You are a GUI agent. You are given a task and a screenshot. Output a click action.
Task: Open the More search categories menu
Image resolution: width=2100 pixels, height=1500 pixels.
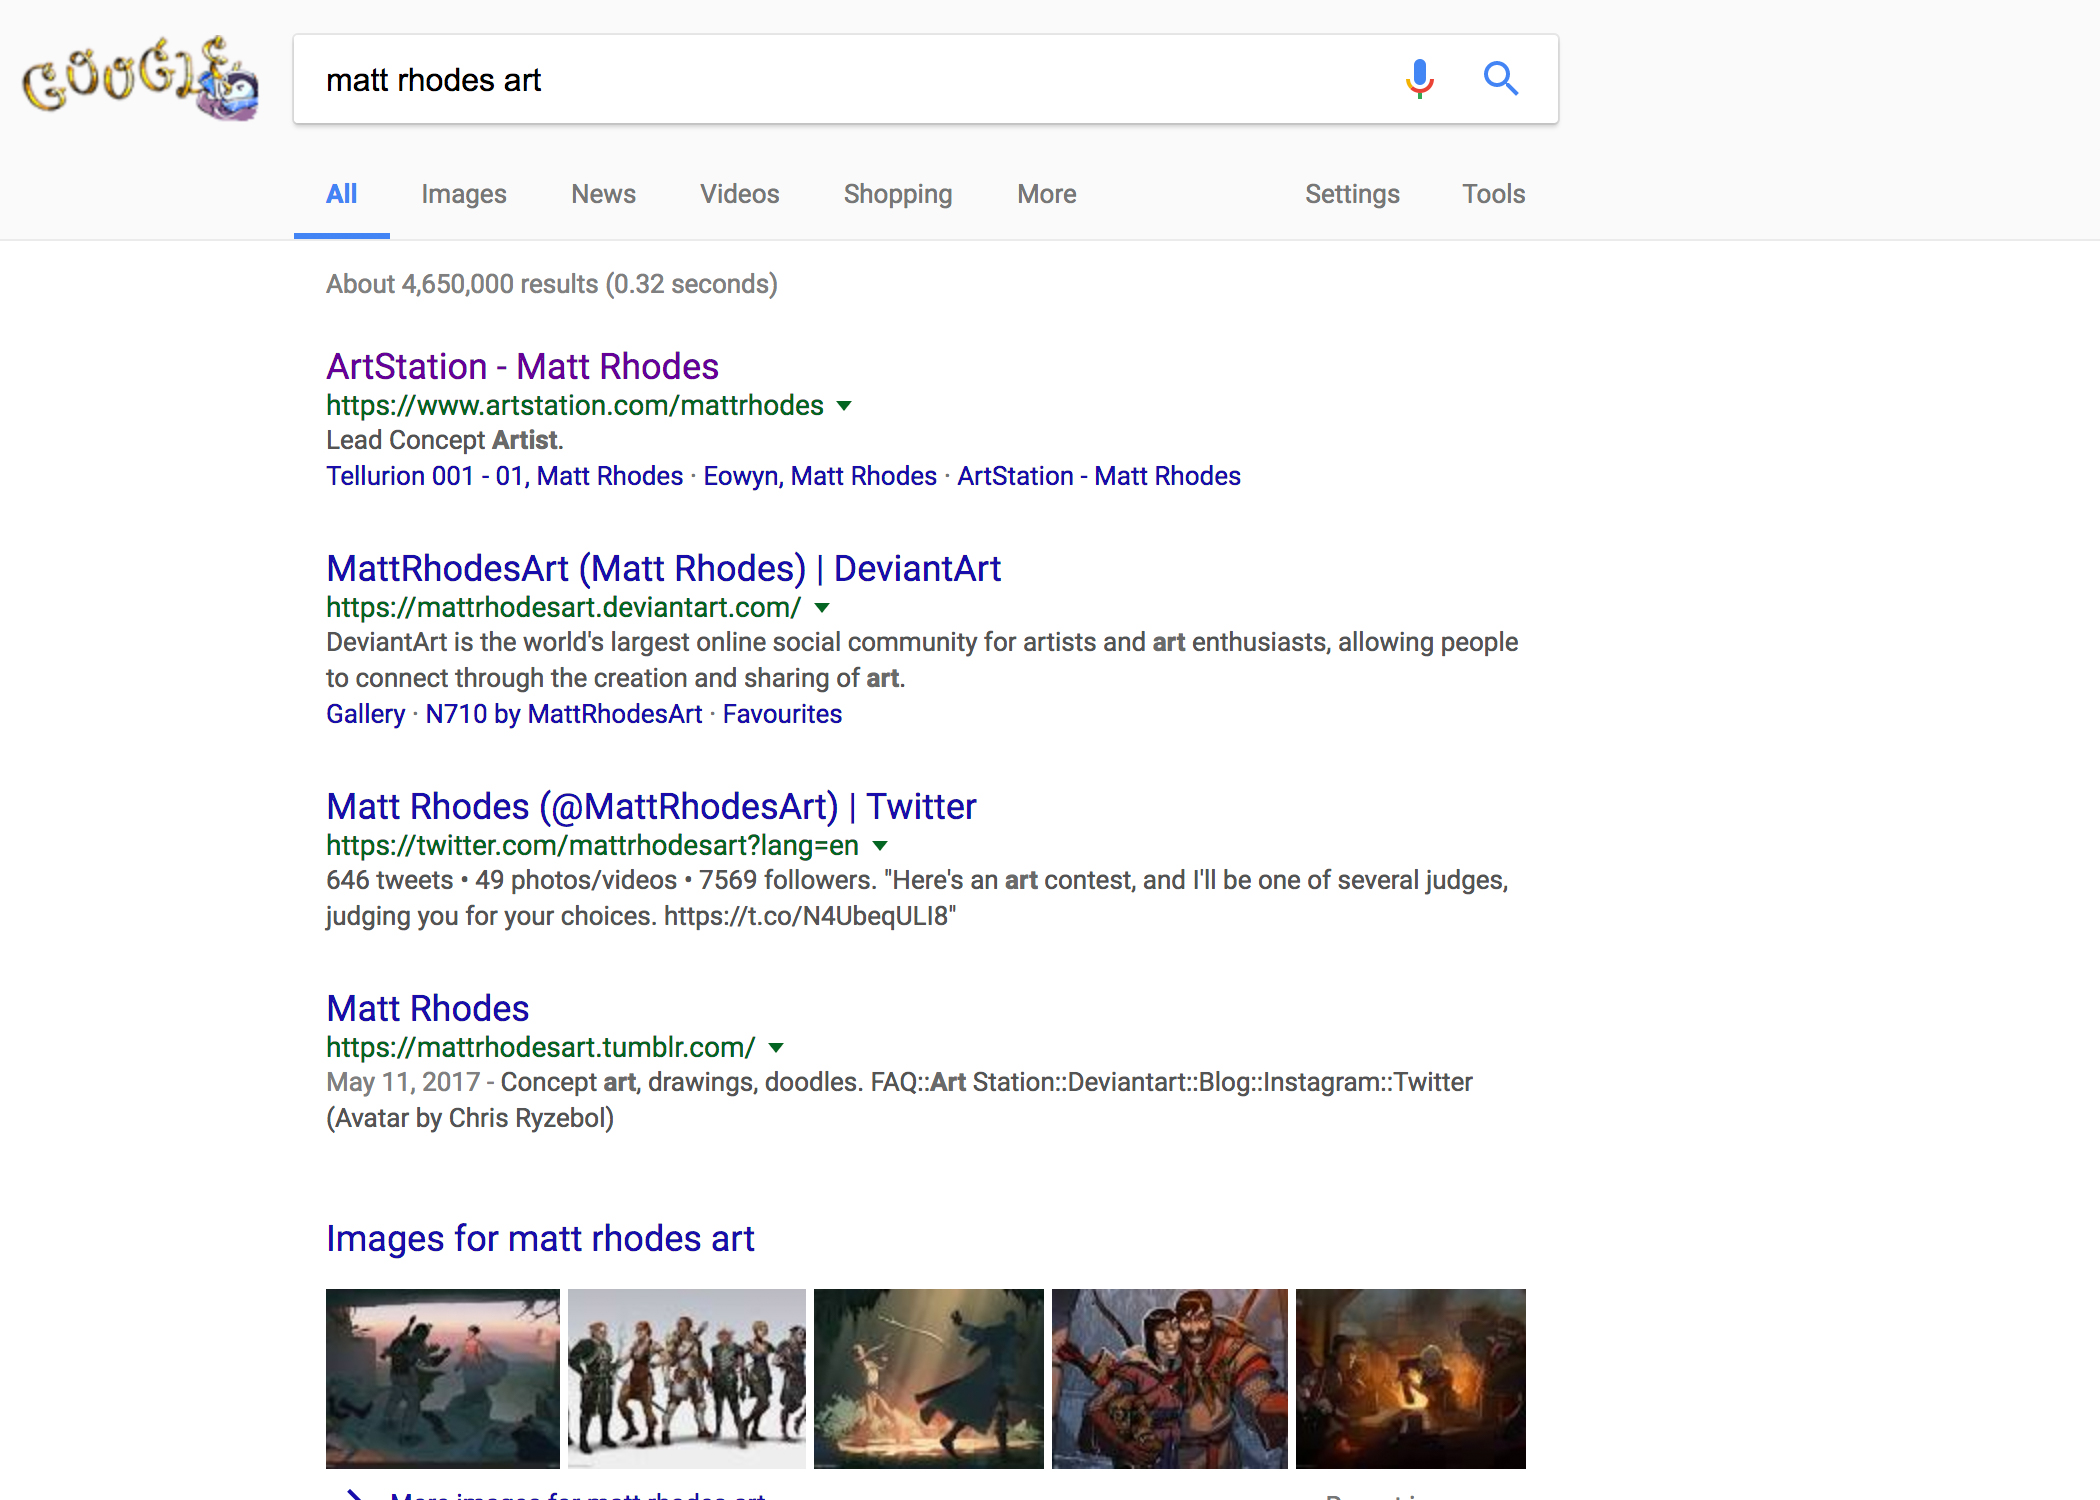tap(1045, 194)
